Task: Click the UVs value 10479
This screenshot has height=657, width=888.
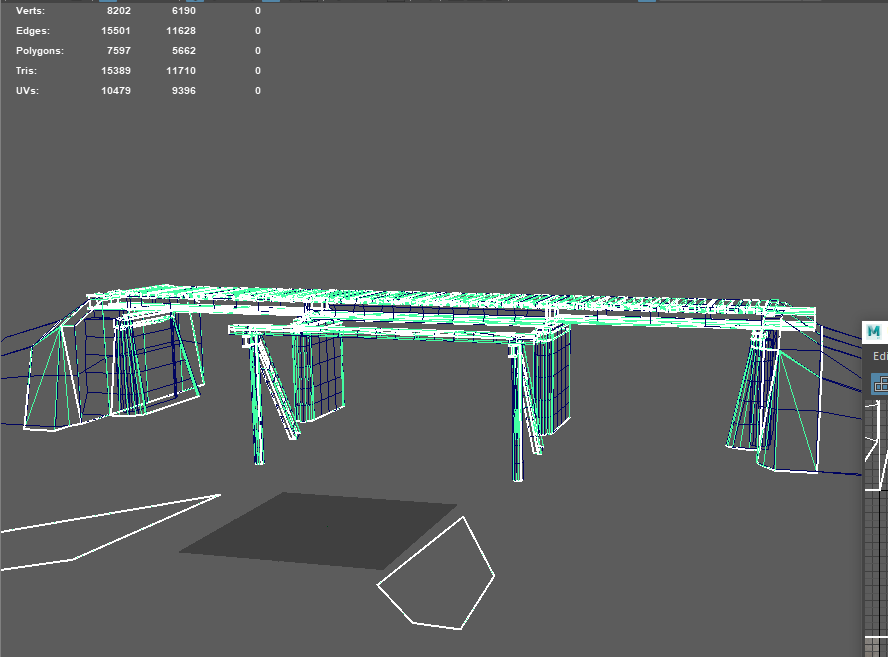Action: 116,91
